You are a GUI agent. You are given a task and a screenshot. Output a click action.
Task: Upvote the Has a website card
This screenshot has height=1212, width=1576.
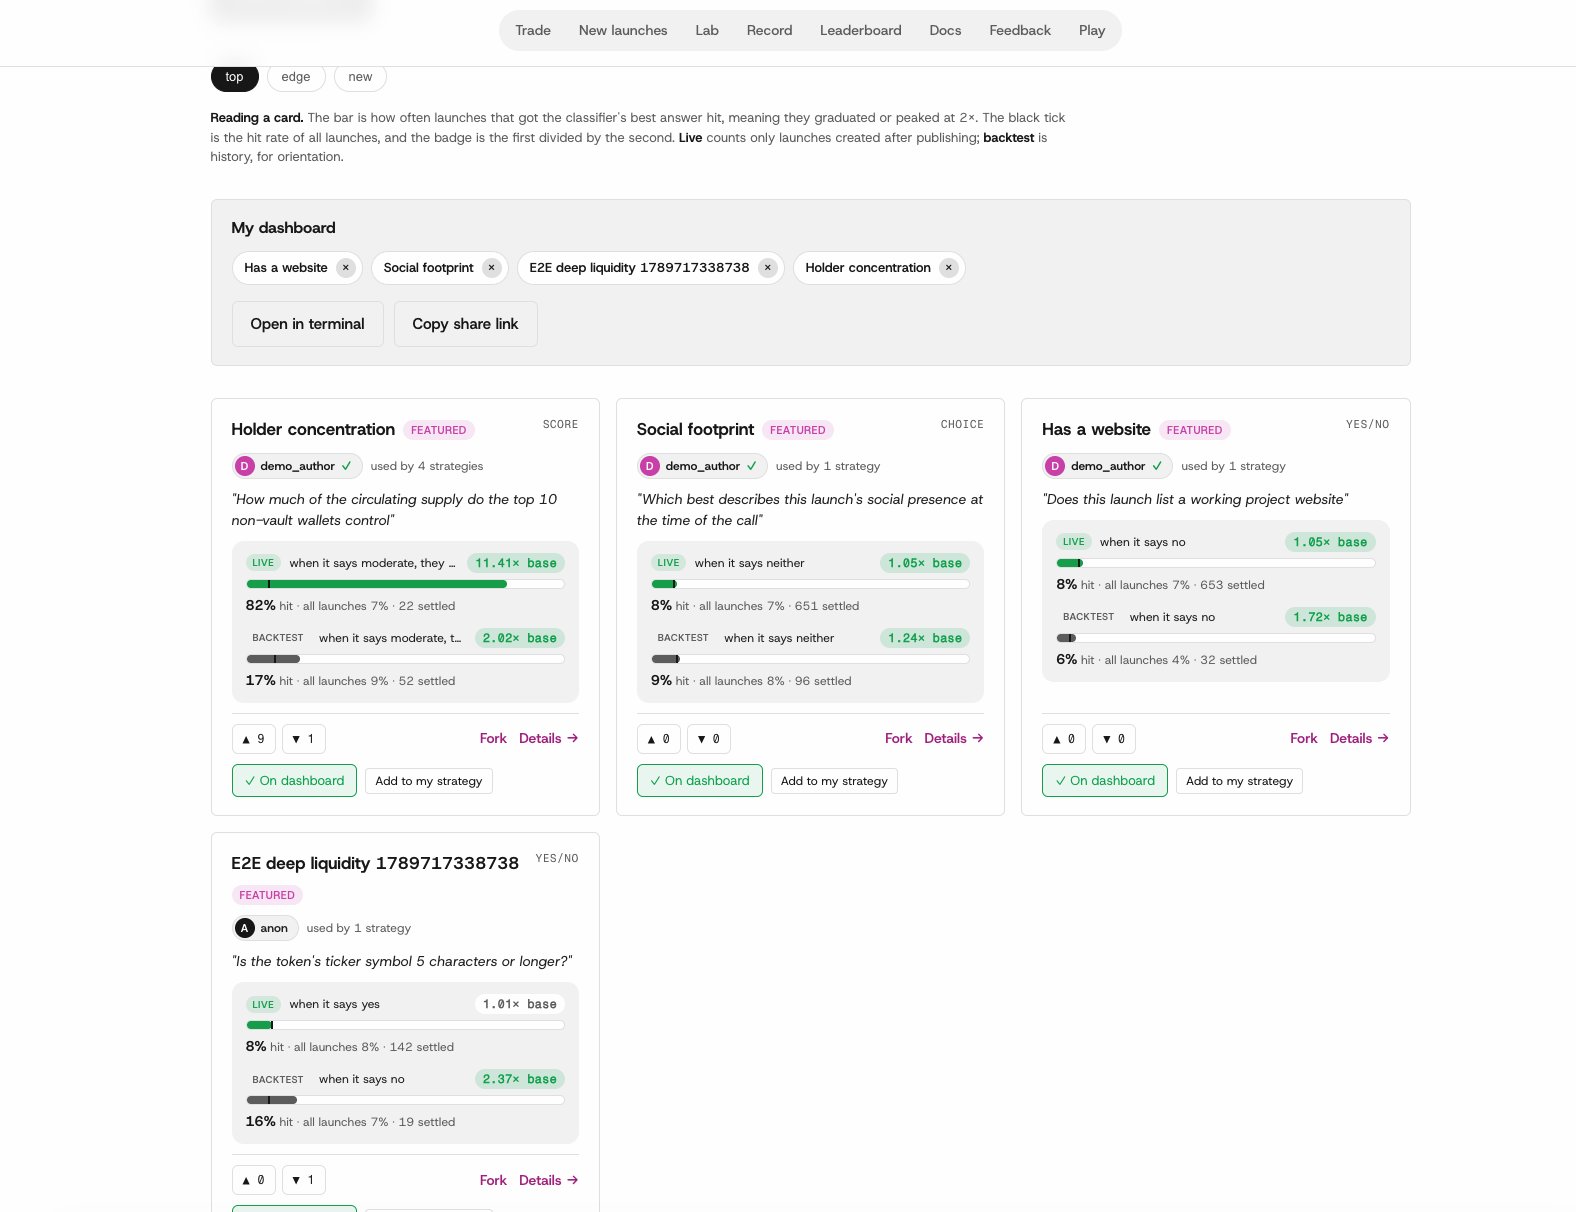pos(1064,739)
